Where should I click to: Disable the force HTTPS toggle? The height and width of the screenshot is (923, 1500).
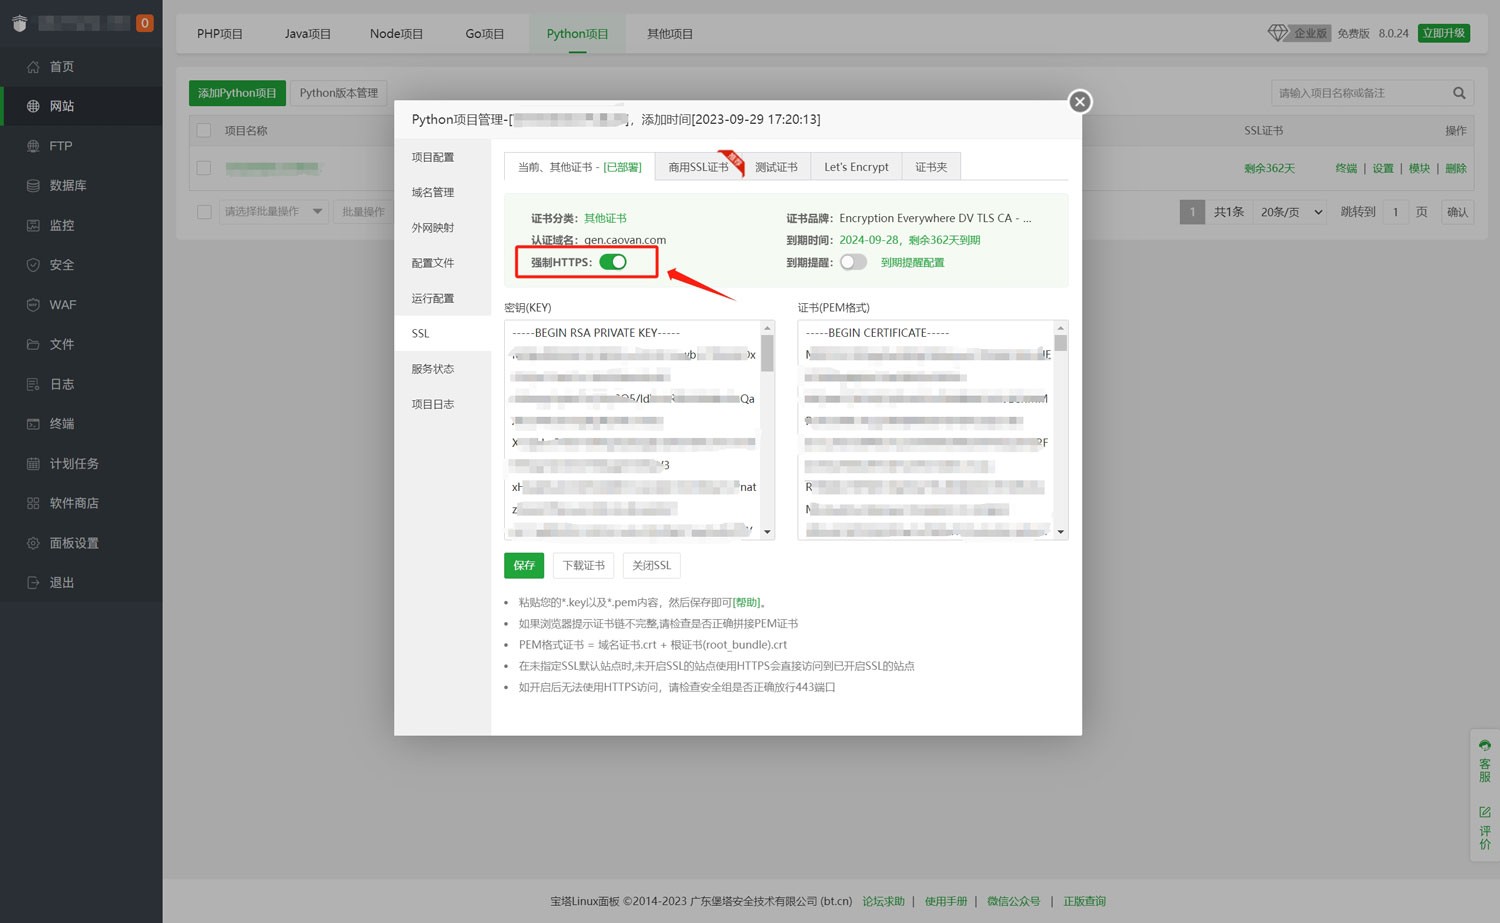[613, 262]
